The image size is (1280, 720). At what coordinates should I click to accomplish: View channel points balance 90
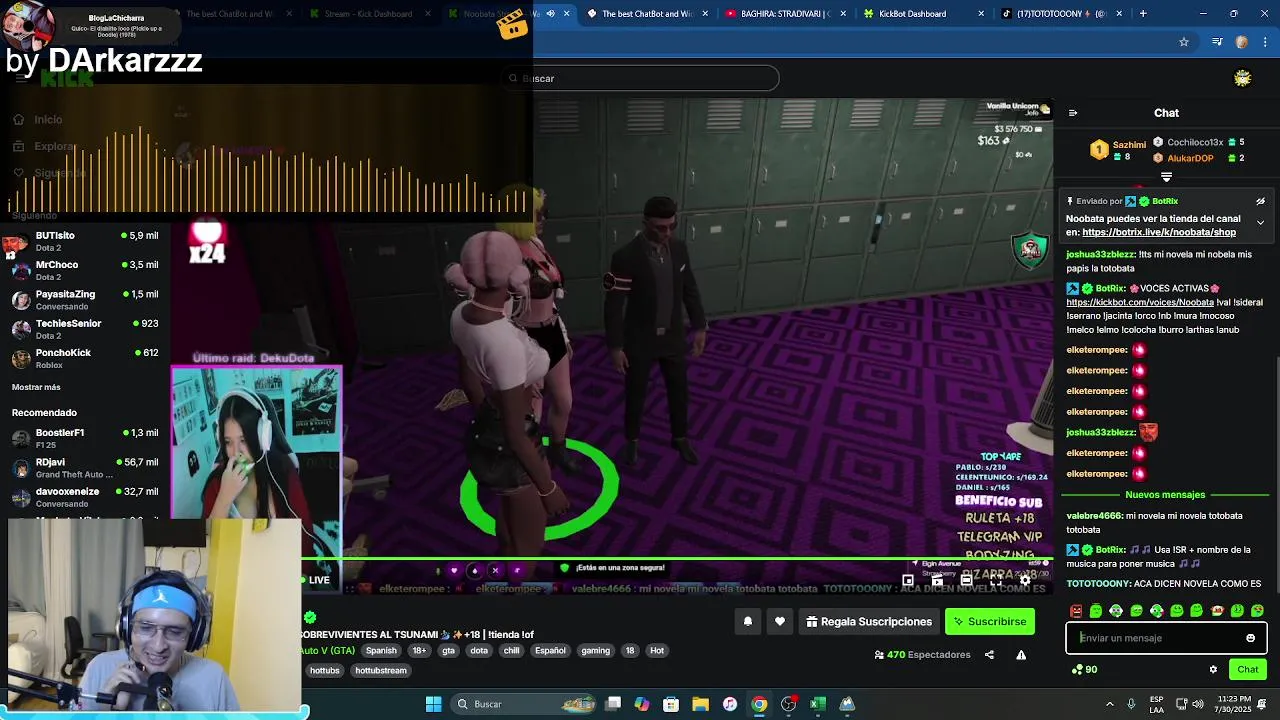pos(1084,670)
